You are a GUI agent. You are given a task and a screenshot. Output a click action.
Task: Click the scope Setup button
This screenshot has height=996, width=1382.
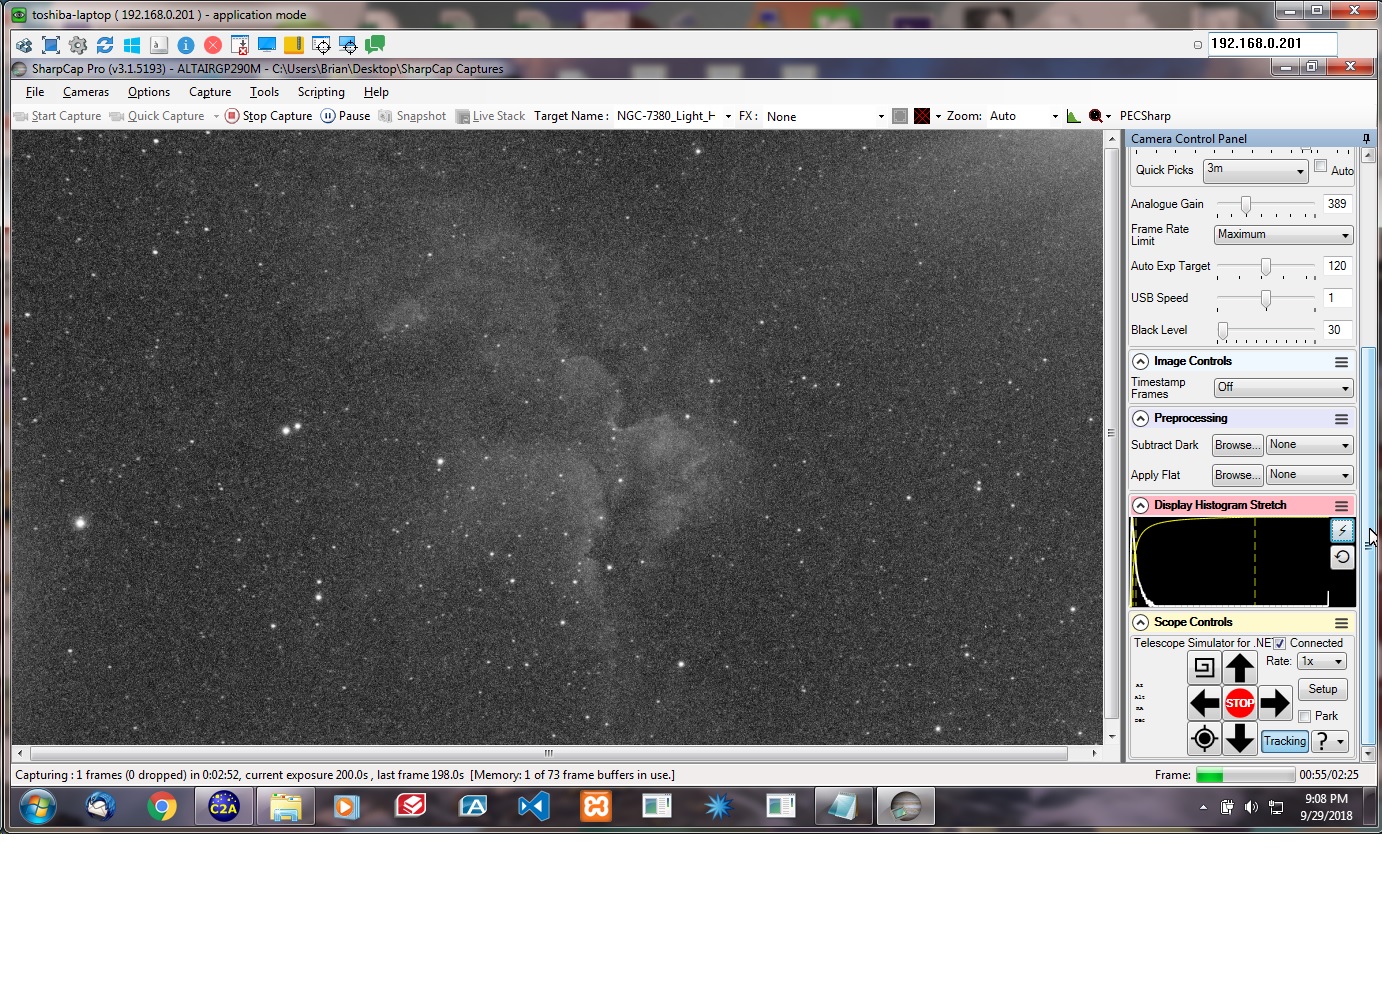coord(1322,690)
